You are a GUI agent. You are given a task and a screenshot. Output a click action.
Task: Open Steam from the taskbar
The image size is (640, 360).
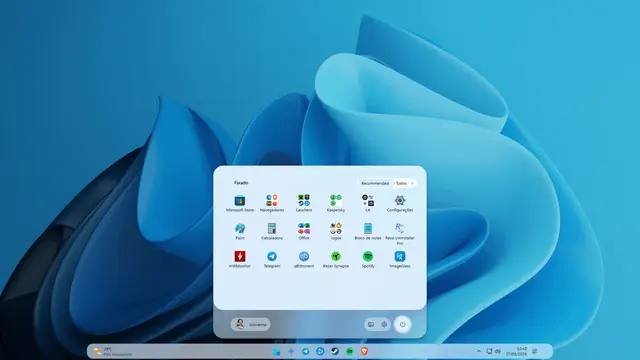335,351
